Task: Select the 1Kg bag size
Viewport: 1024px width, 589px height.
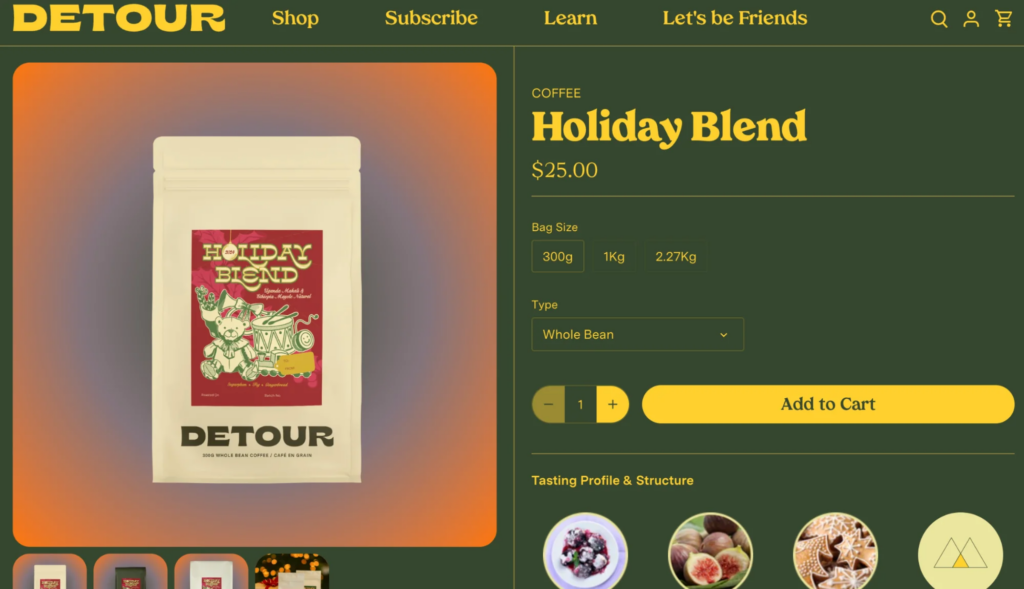Action: [x=614, y=257]
